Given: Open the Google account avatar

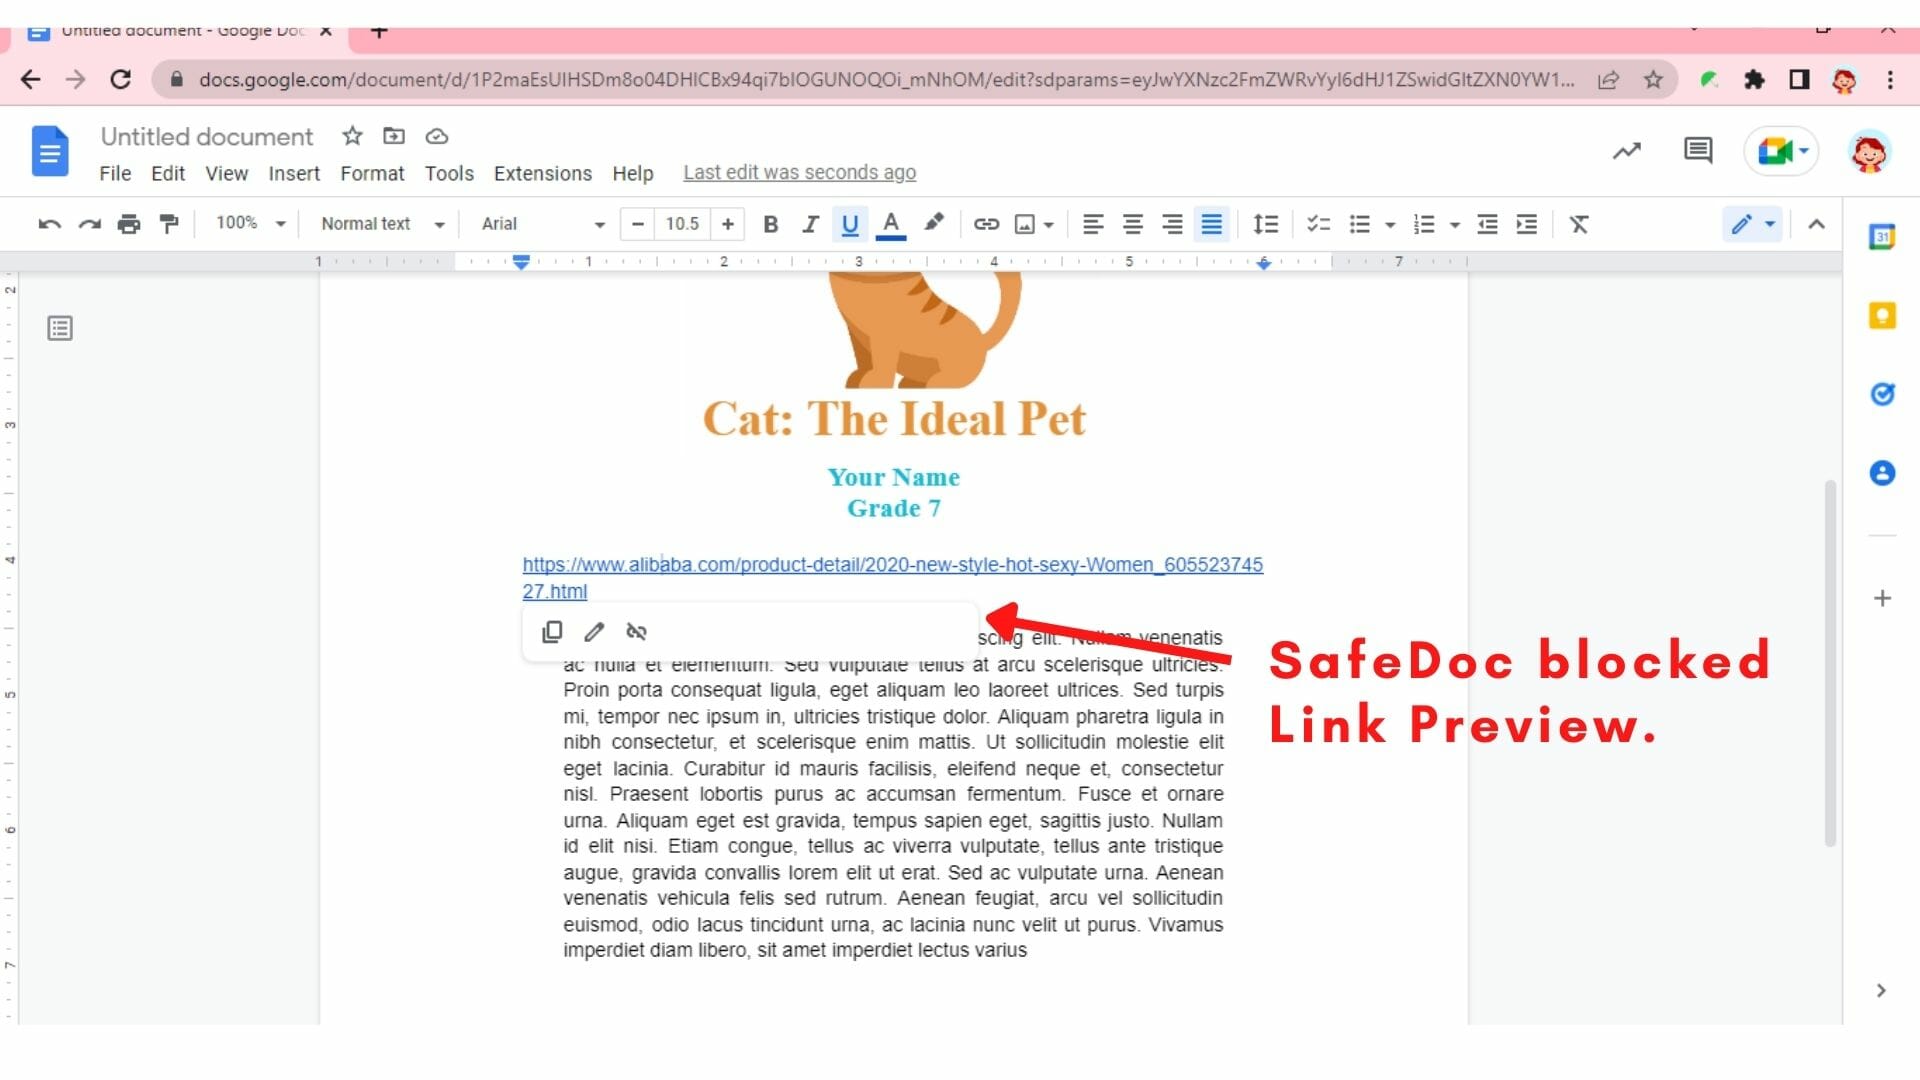Looking at the screenshot, I should click(x=1869, y=152).
